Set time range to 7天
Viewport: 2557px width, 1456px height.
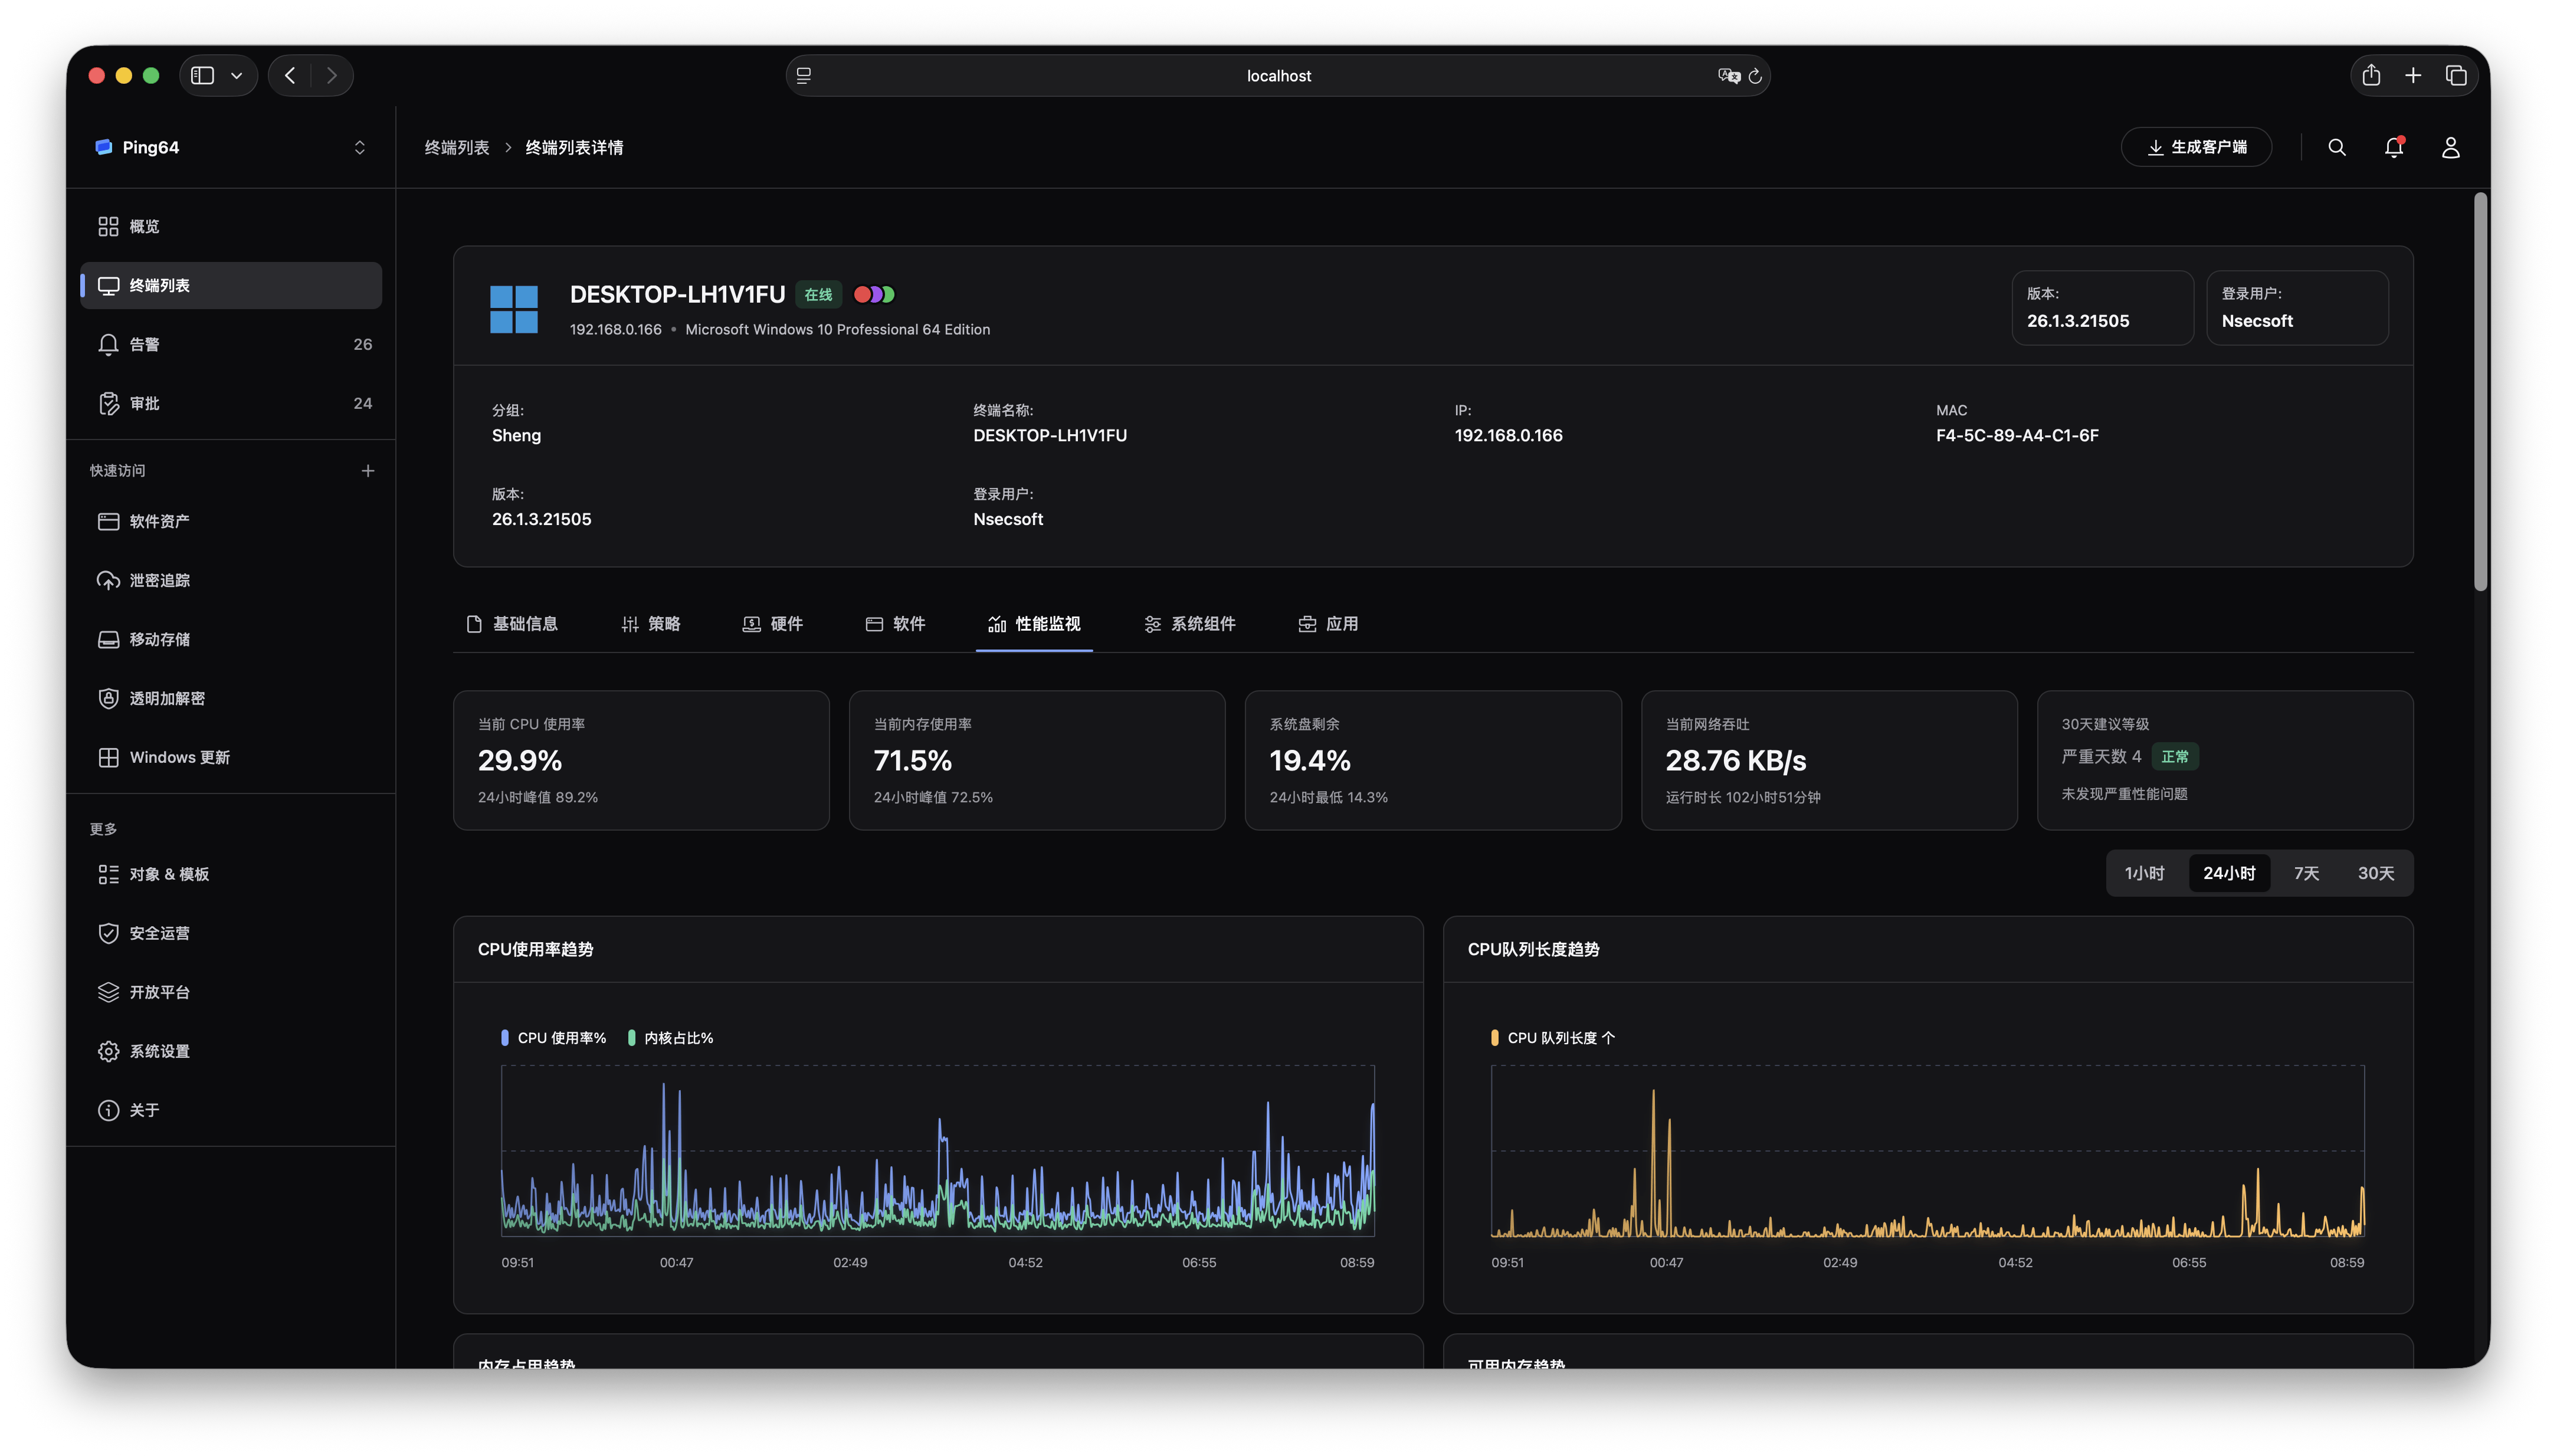coord(2306,873)
